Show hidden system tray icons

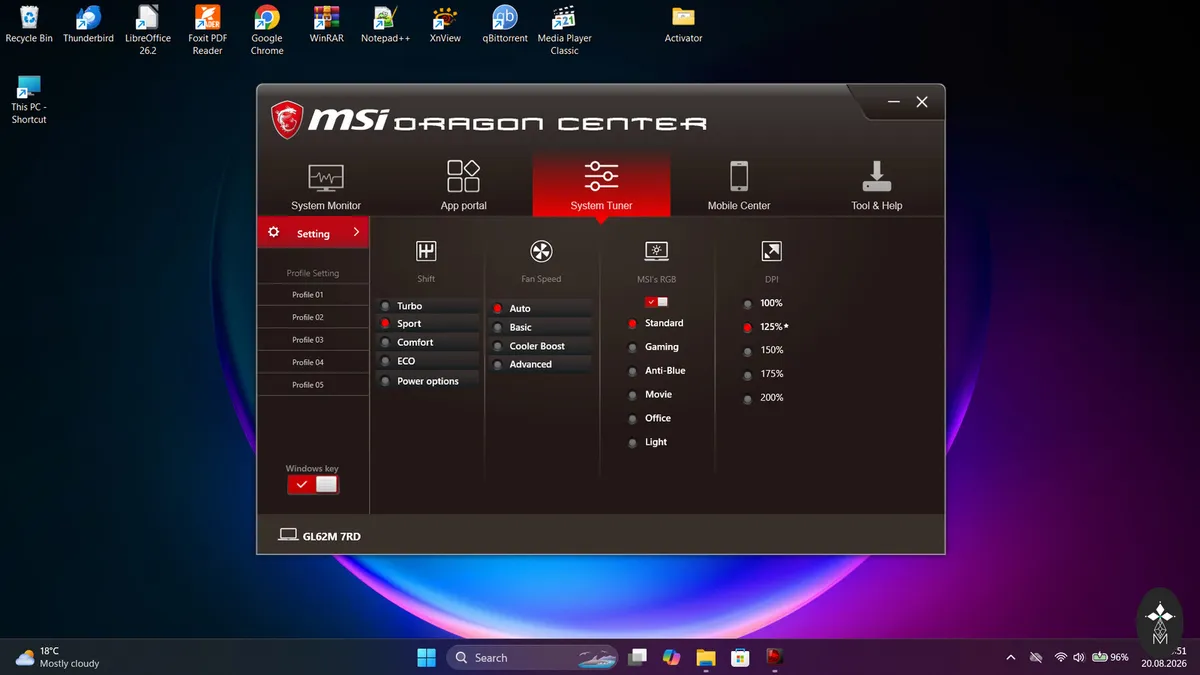click(1011, 657)
